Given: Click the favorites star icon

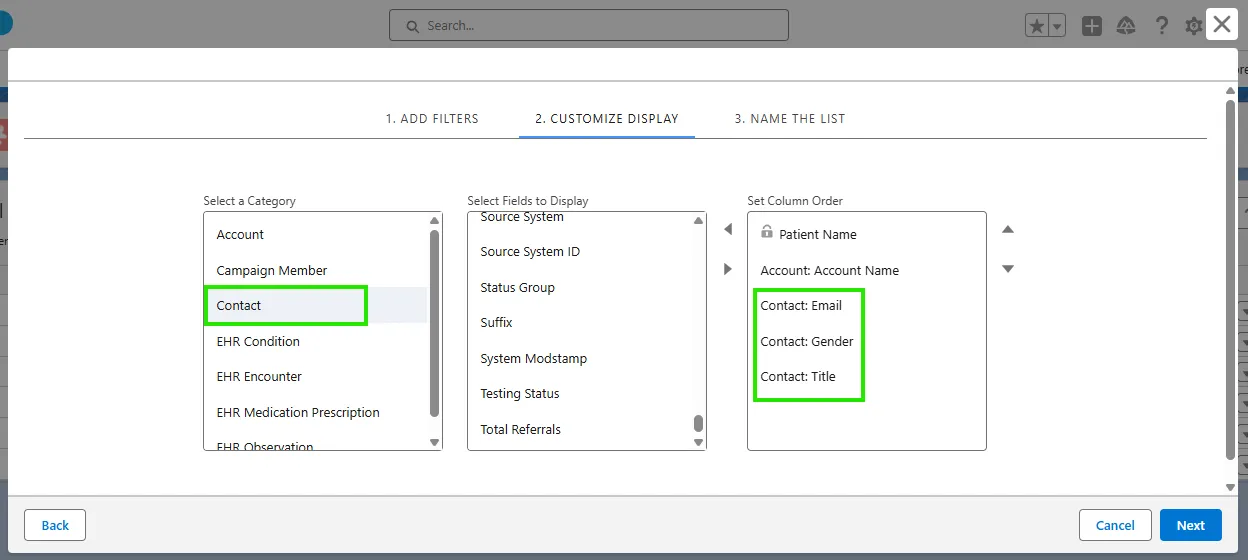Looking at the screenshot, I should [1037, 26].
